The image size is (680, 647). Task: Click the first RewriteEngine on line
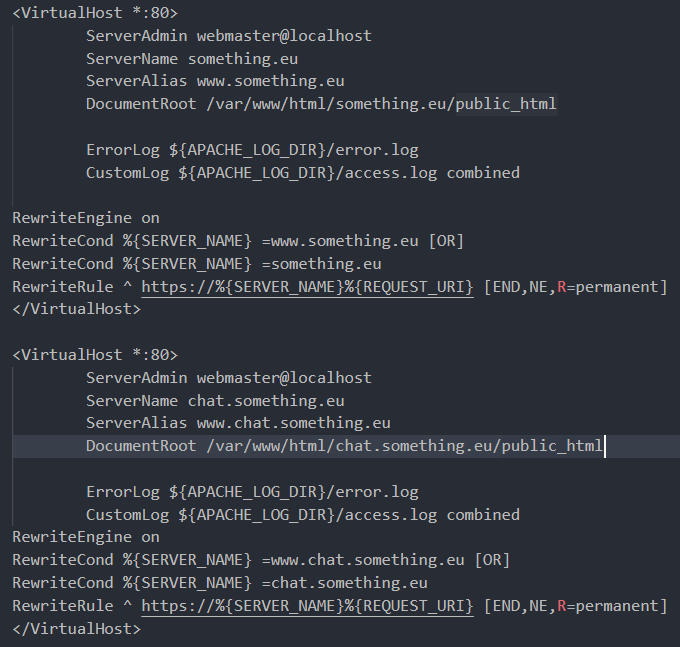[x=86, y=218]
